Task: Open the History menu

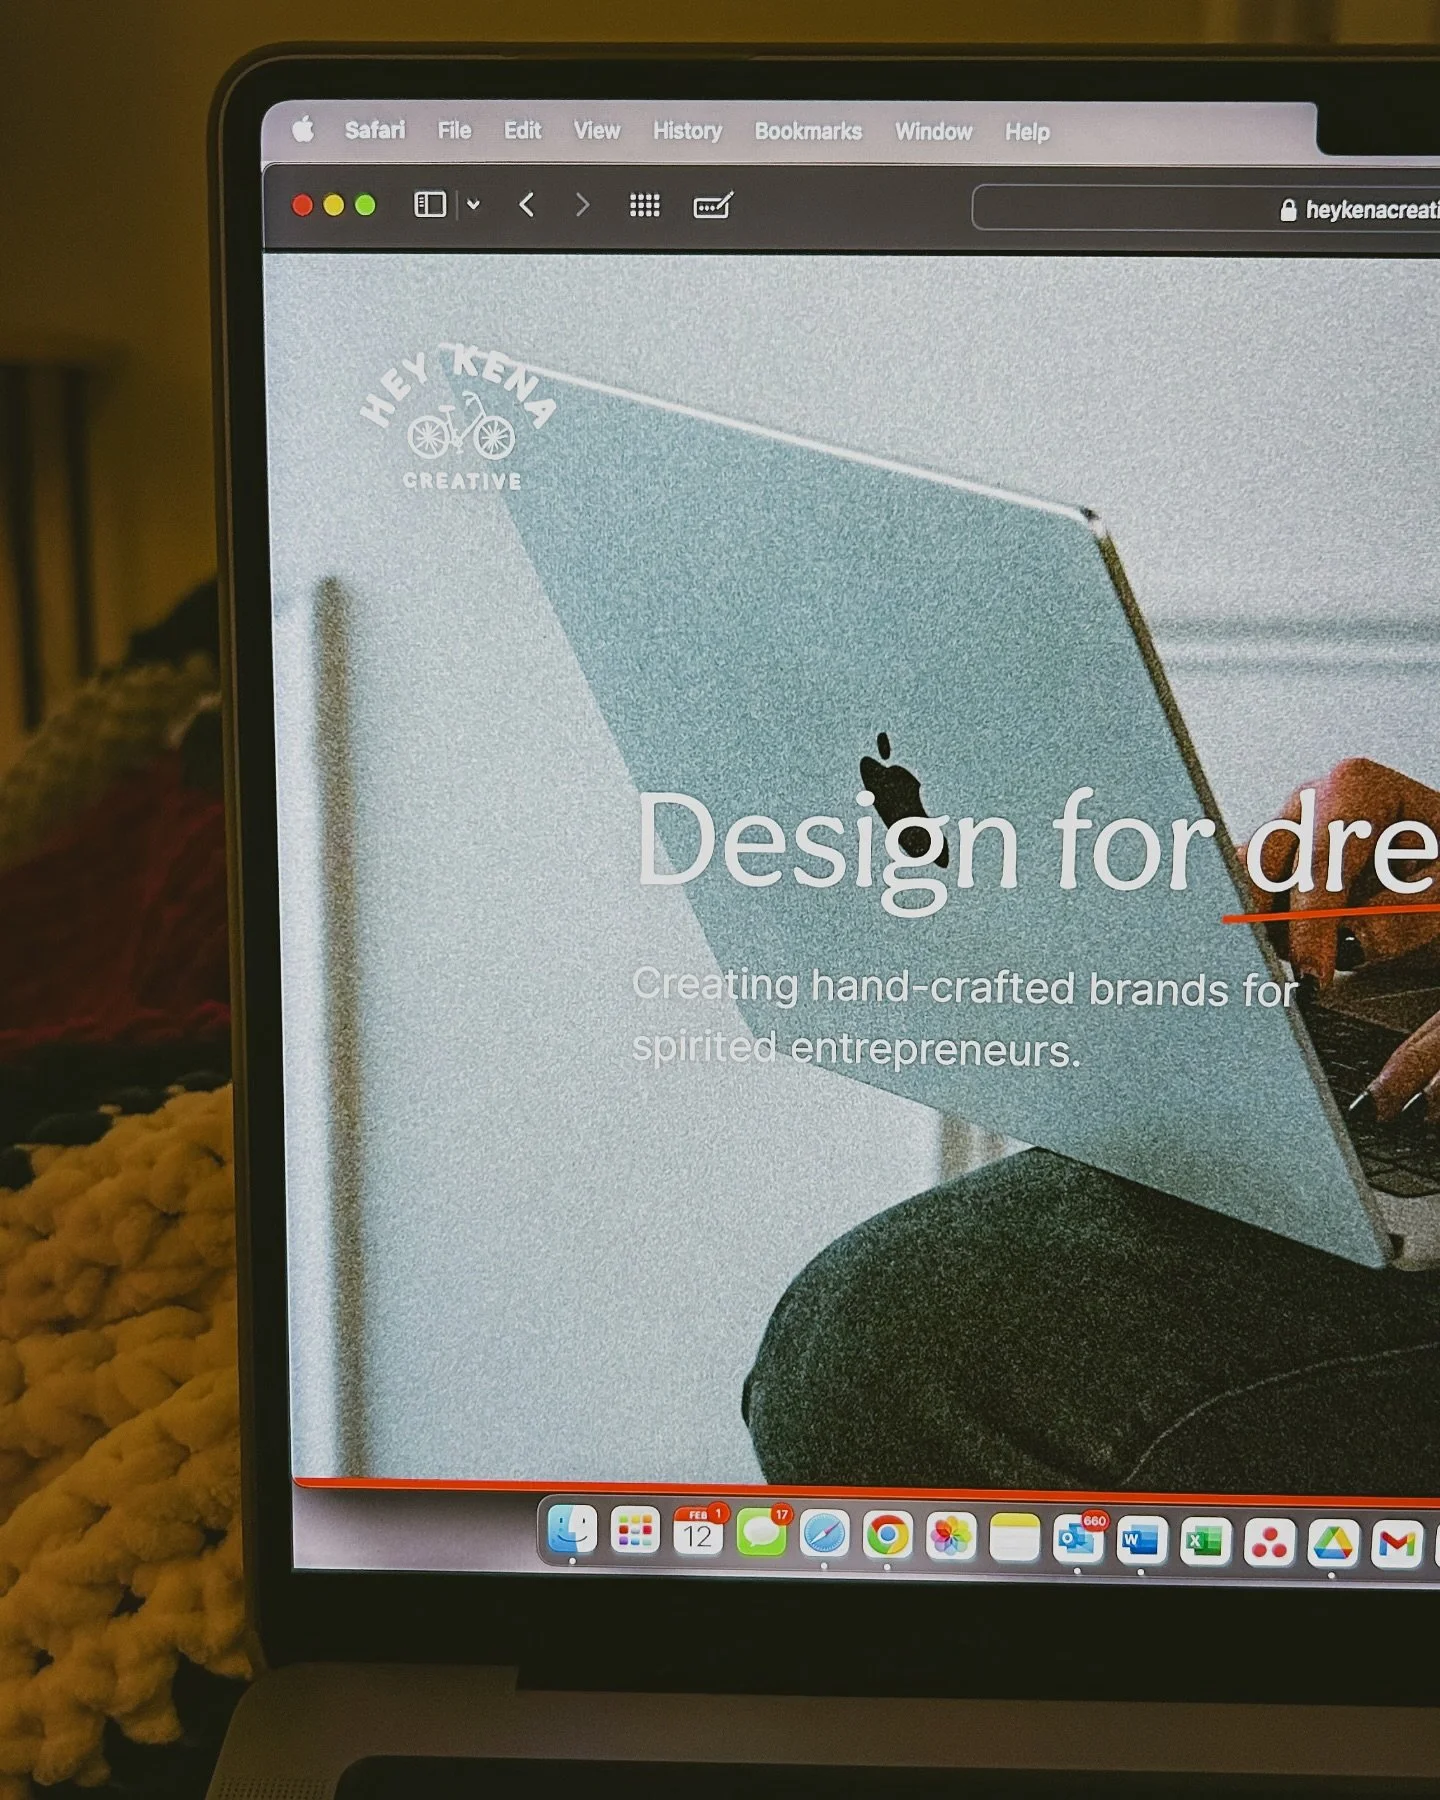Action: pos(687,131)
